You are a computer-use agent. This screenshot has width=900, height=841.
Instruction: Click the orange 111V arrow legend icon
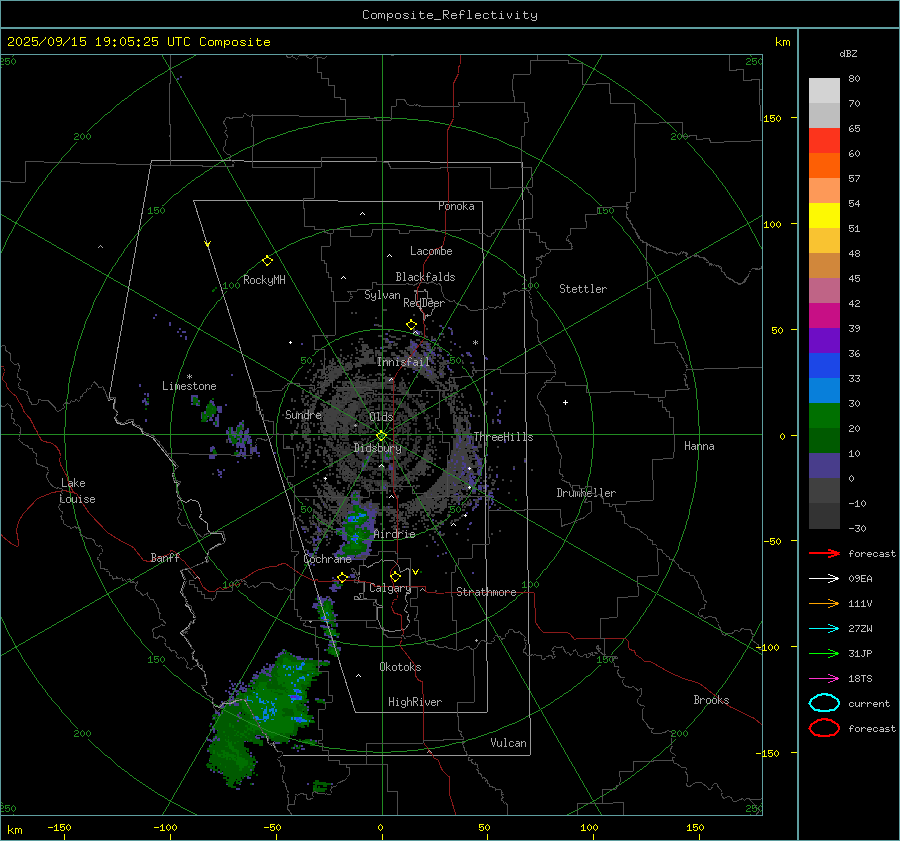pyautogui.click(x=824, y=603)
